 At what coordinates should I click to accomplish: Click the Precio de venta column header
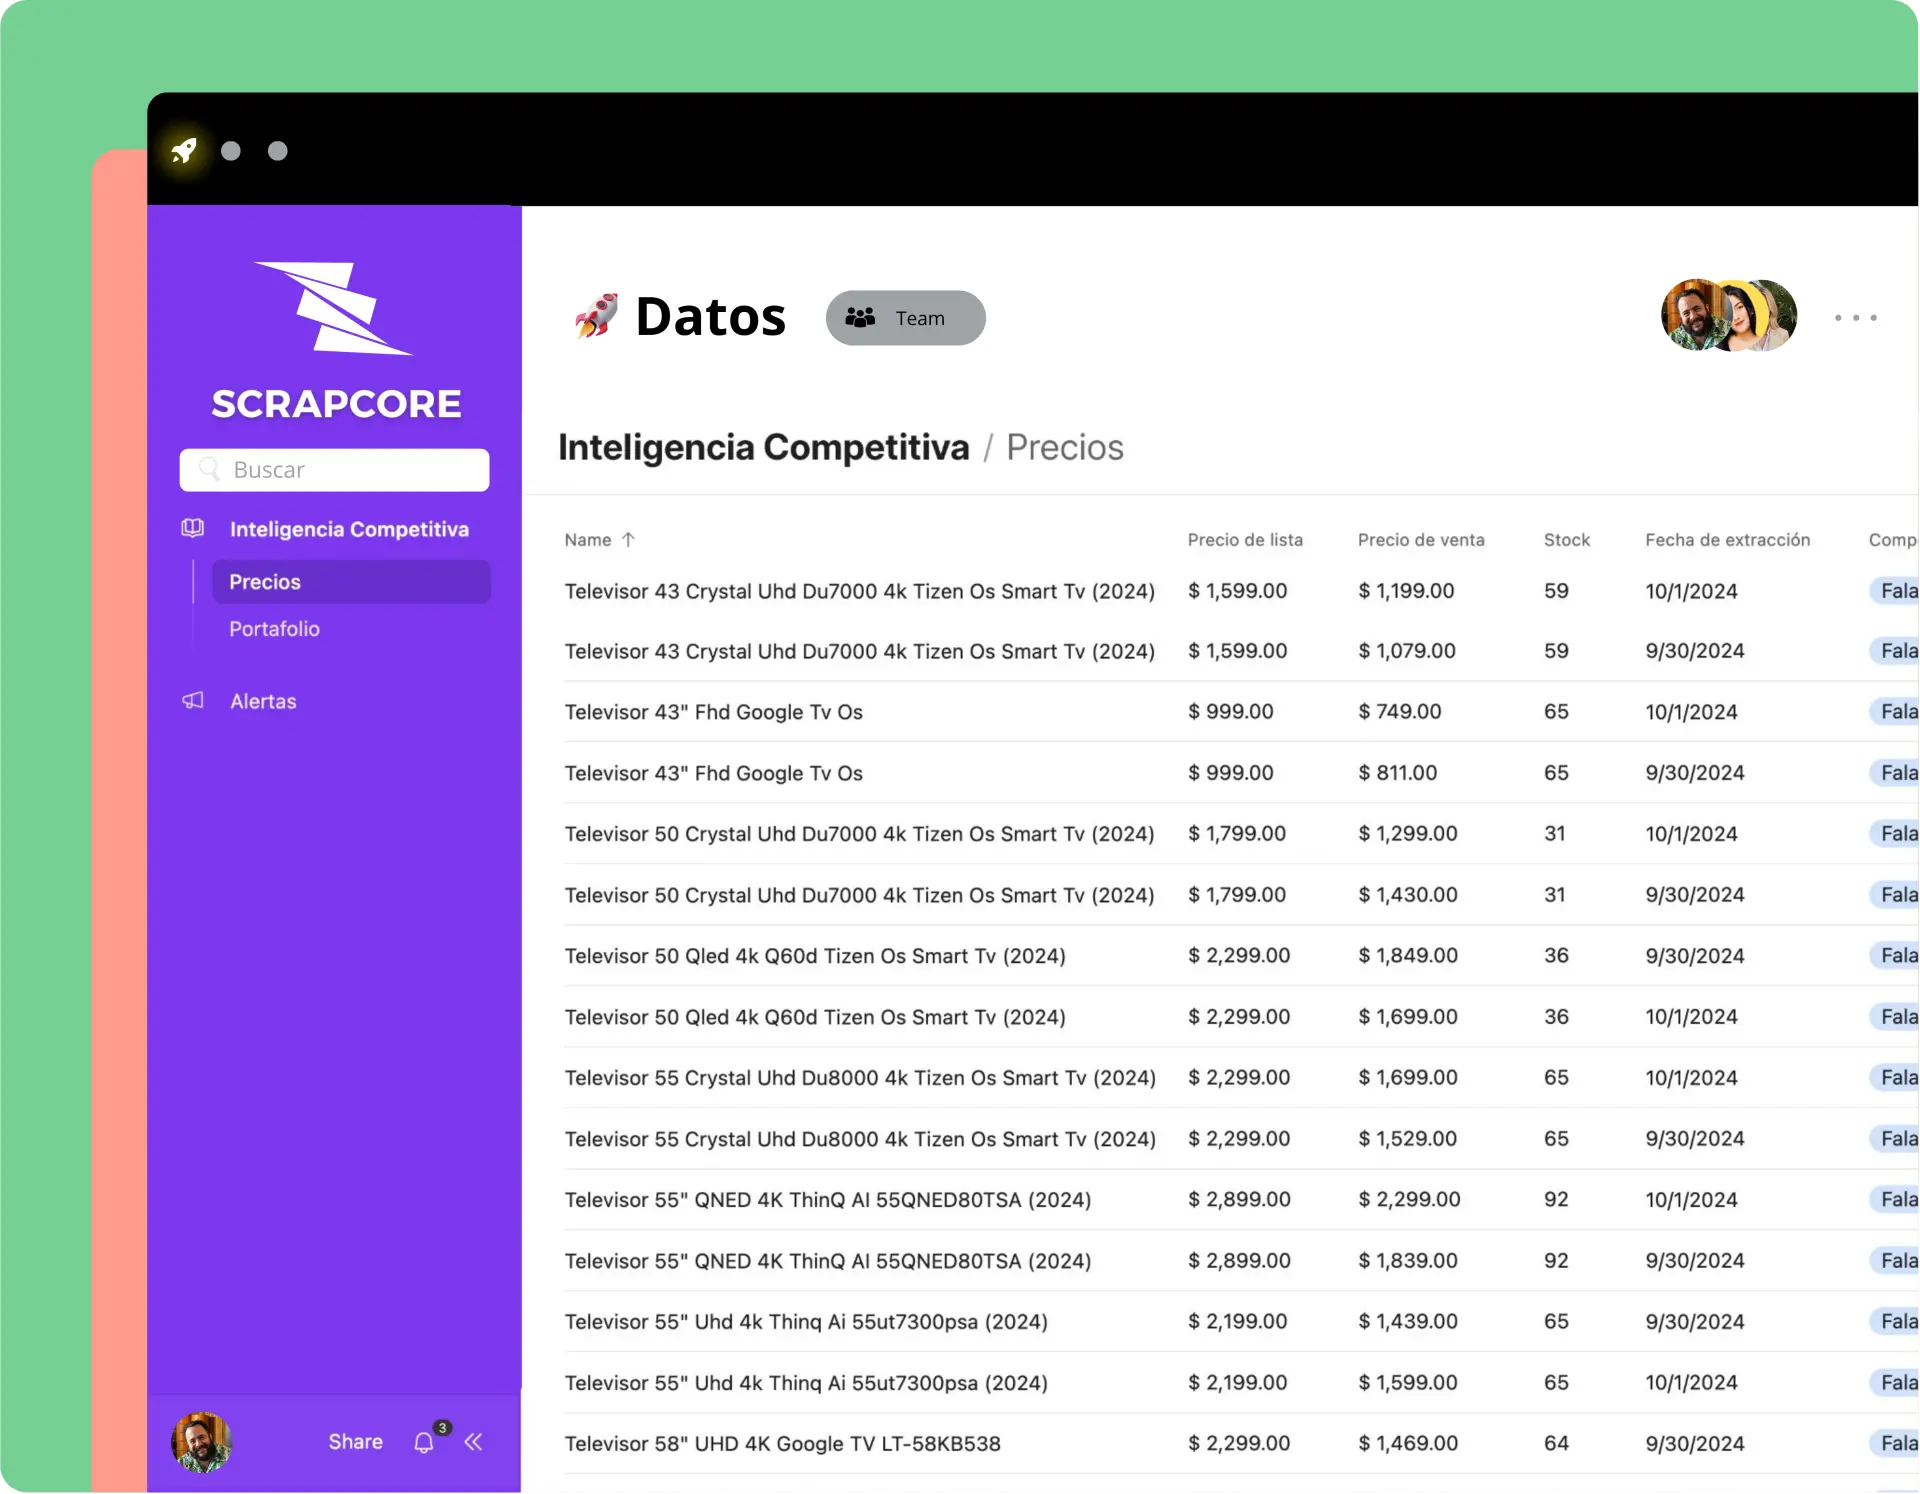(x=1420, y=540)
